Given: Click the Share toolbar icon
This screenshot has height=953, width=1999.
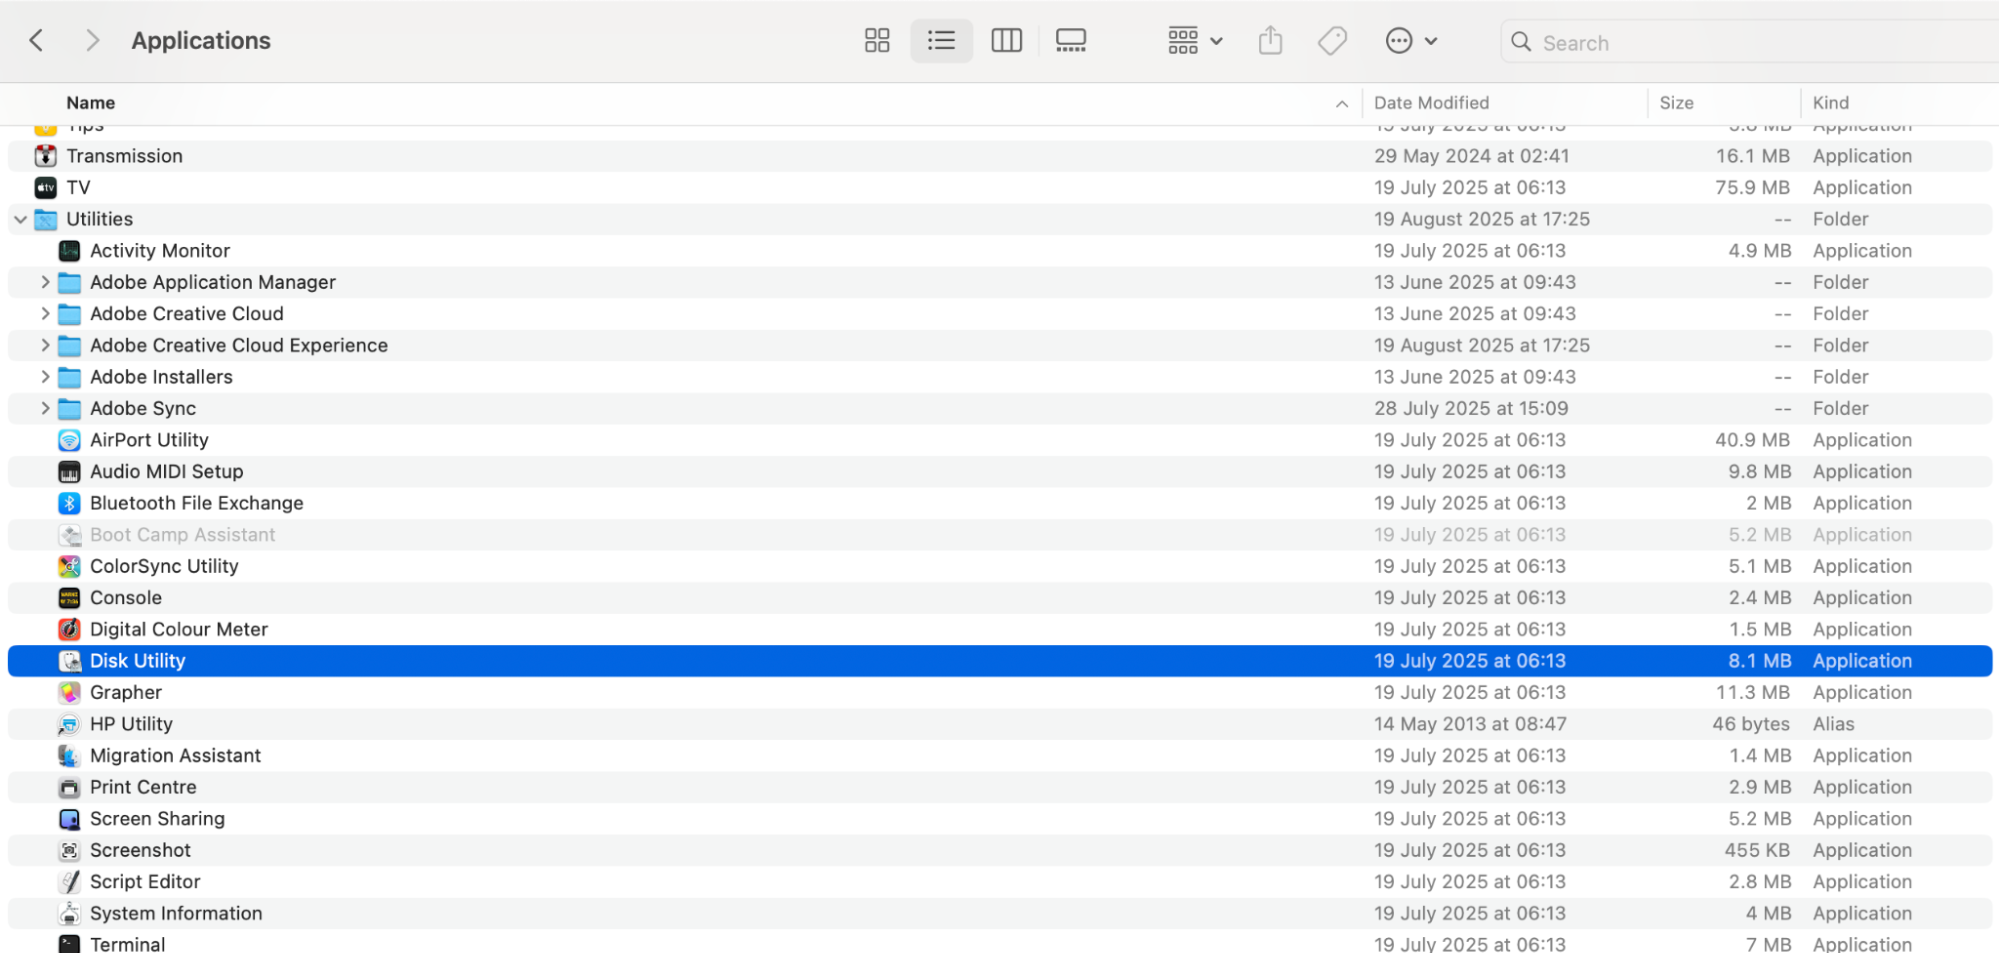Looking at the screenshot, I should (1270, 41).
